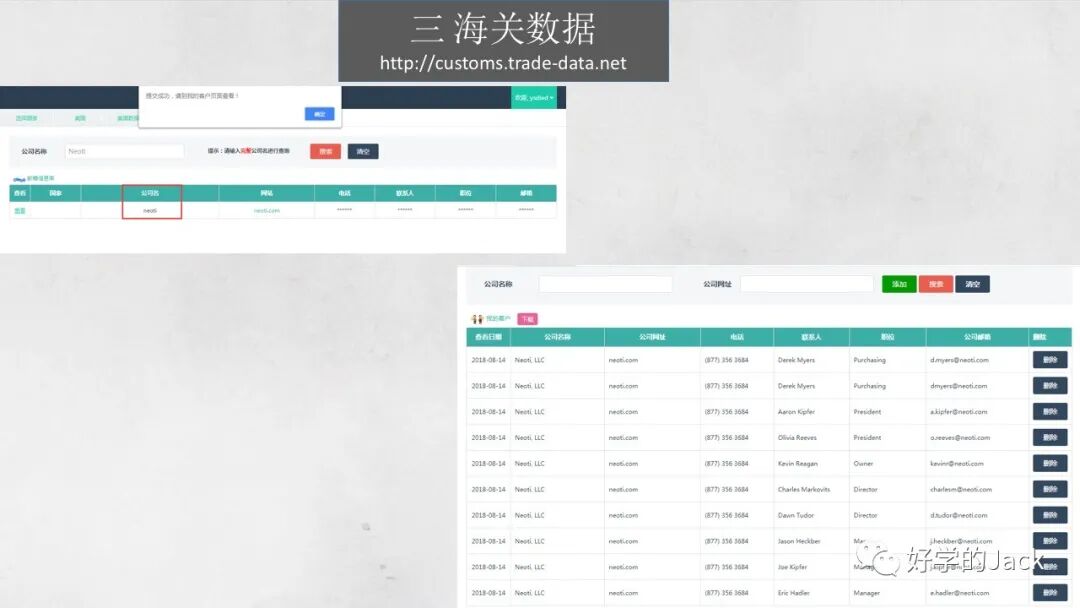Click the dark 清空 button in top form
This screenshot has width=1080, height=608.
point(362,150)
